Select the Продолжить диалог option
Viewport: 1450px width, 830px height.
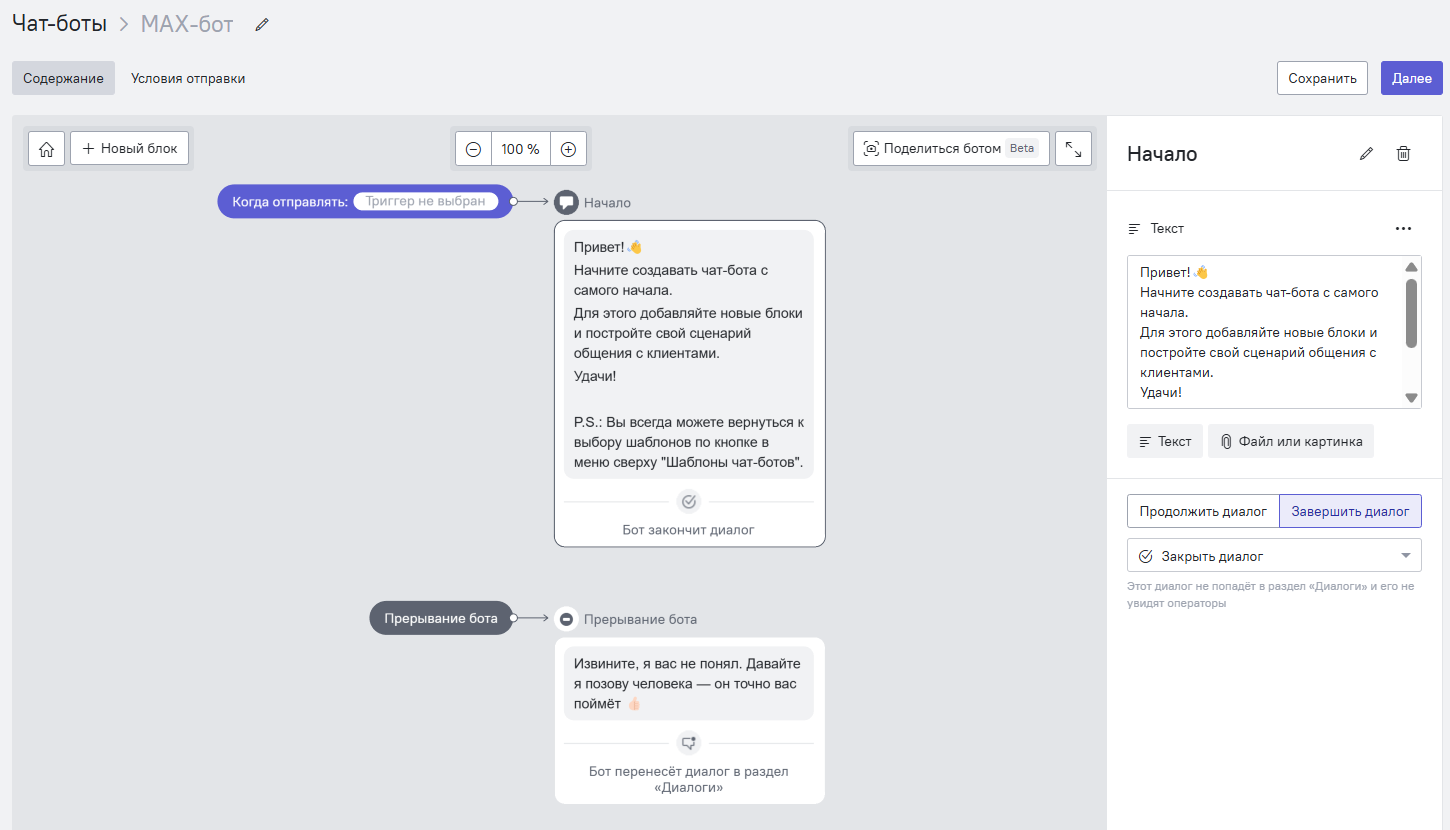[1203, 511]
